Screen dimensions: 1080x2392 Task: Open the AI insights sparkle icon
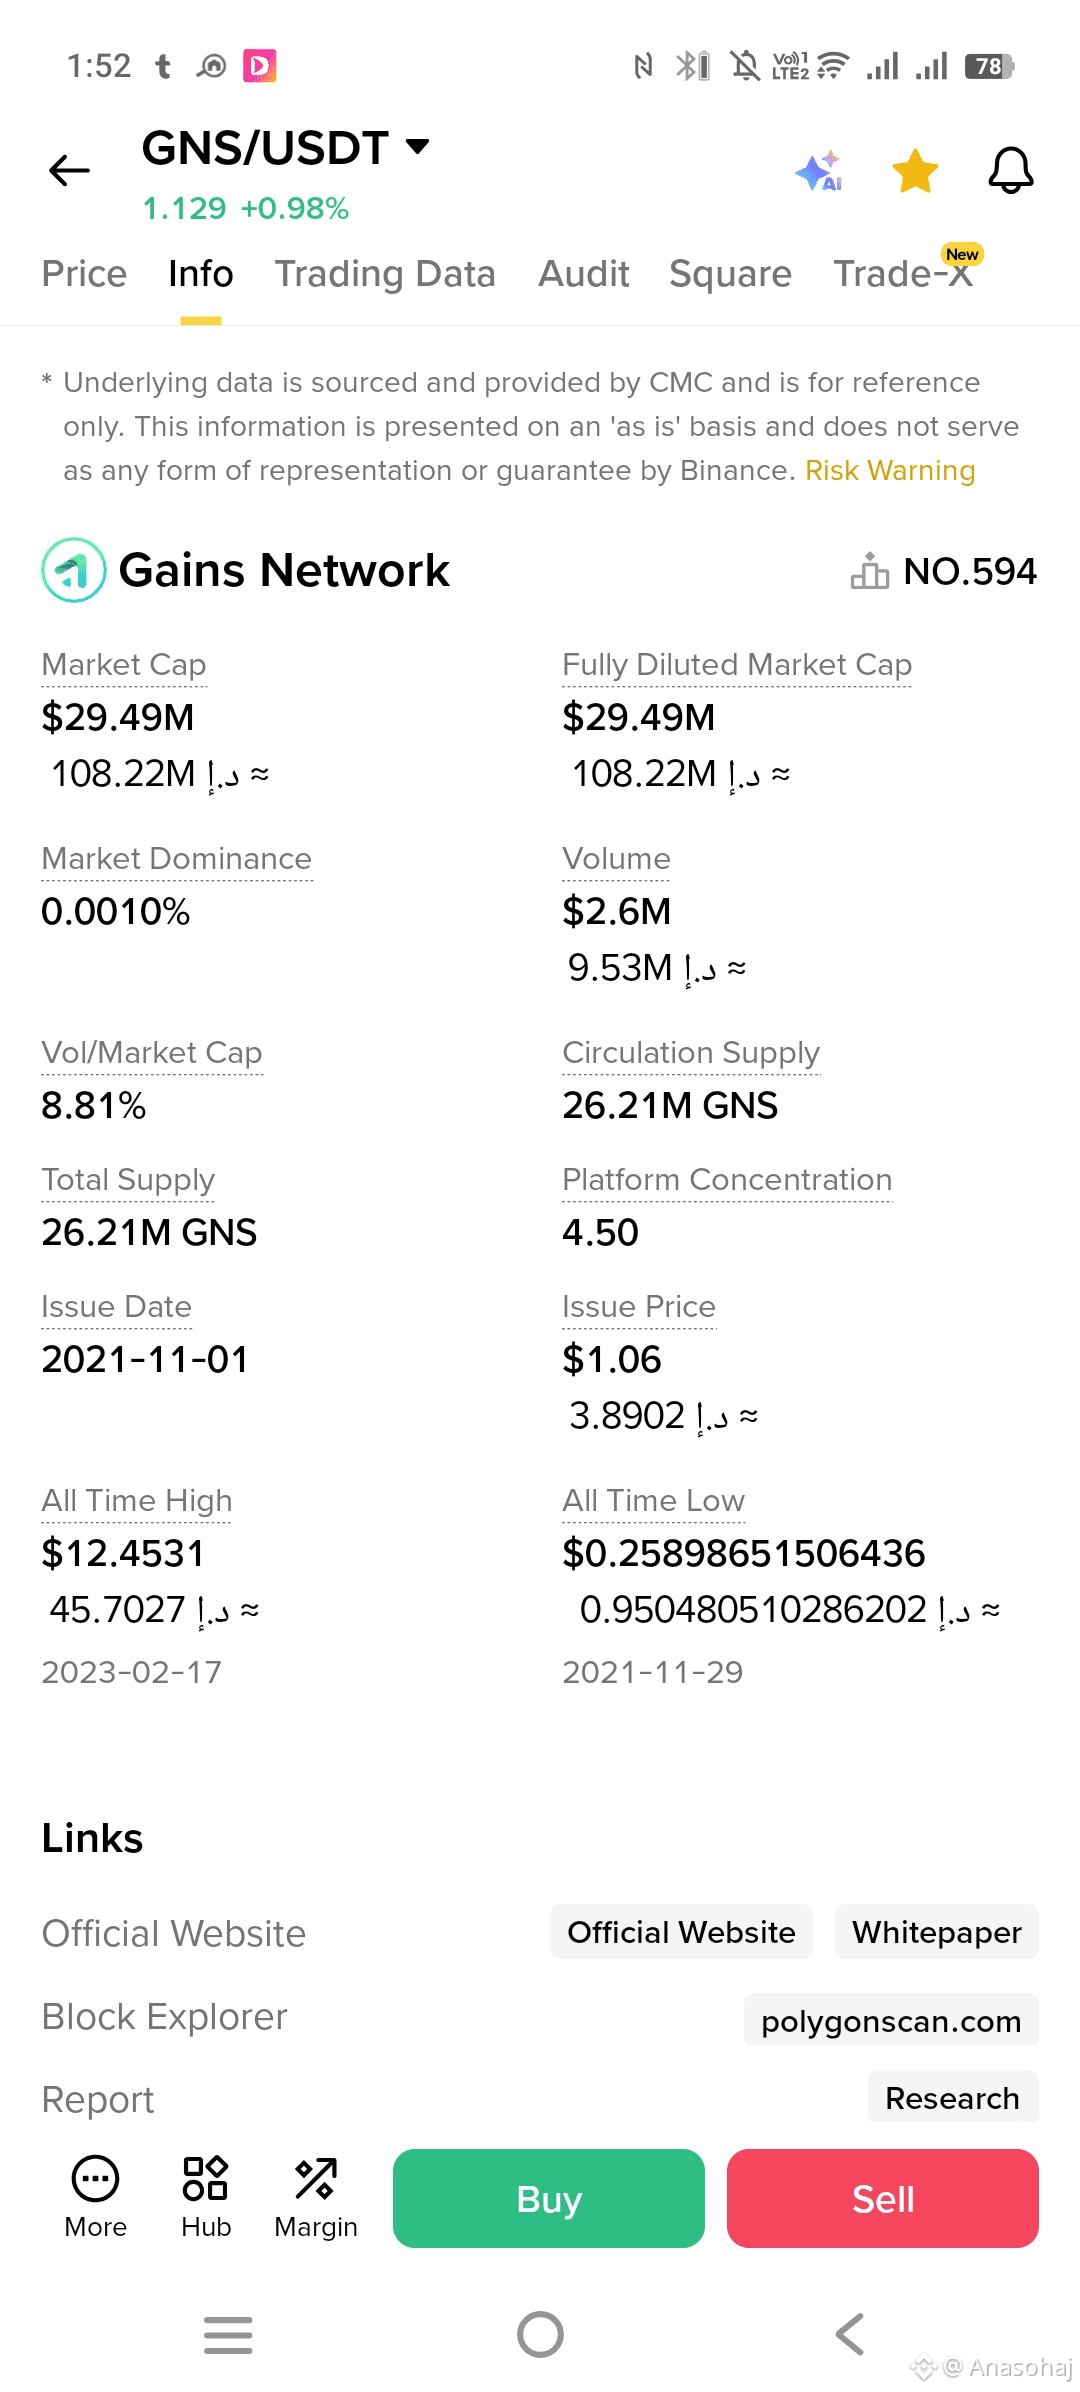pyautogui.click(x=819, y=171)
